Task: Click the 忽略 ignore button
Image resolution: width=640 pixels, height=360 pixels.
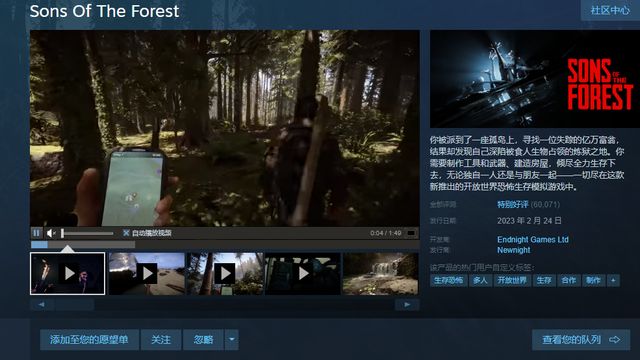Action: 203,340
